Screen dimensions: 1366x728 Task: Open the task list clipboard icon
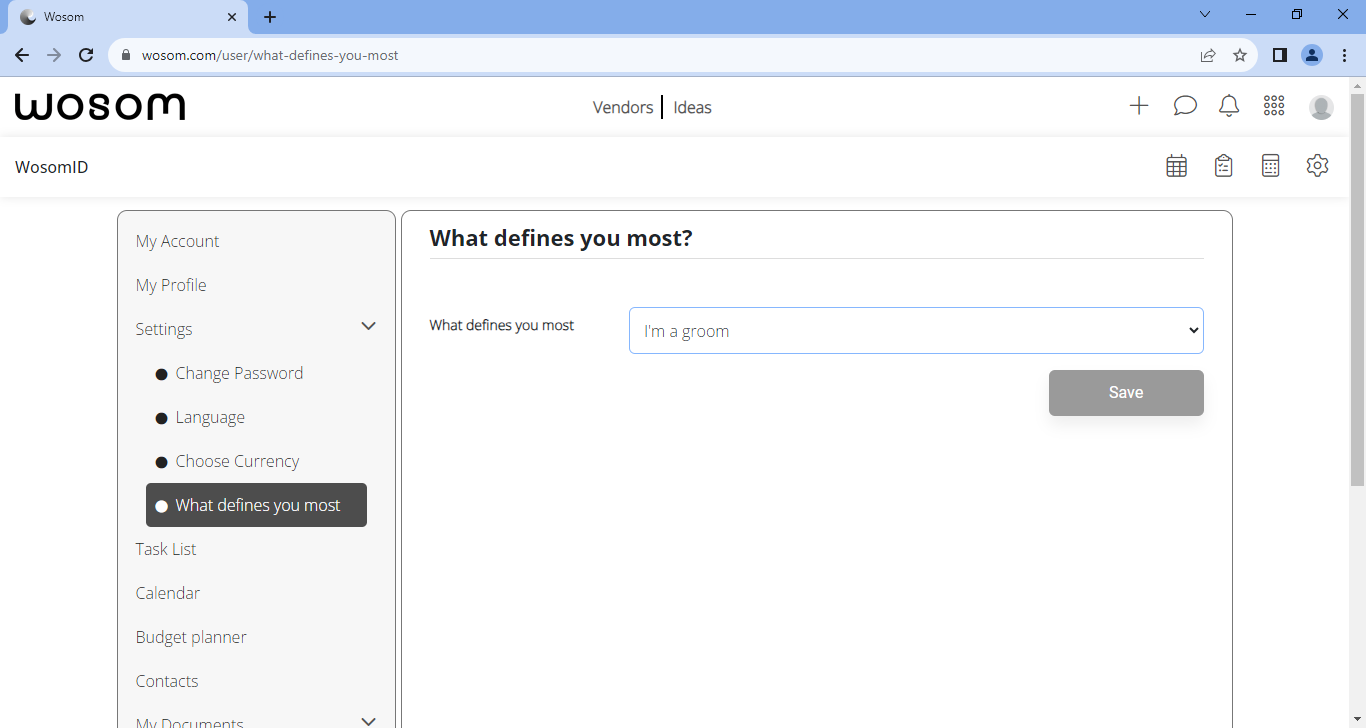[1223, 165]
